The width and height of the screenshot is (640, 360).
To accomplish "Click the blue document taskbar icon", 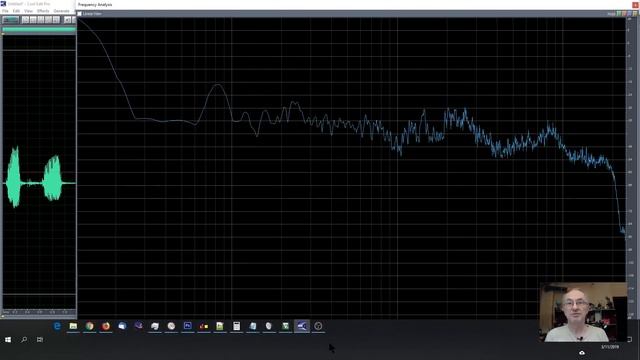I will pos(253,326).
